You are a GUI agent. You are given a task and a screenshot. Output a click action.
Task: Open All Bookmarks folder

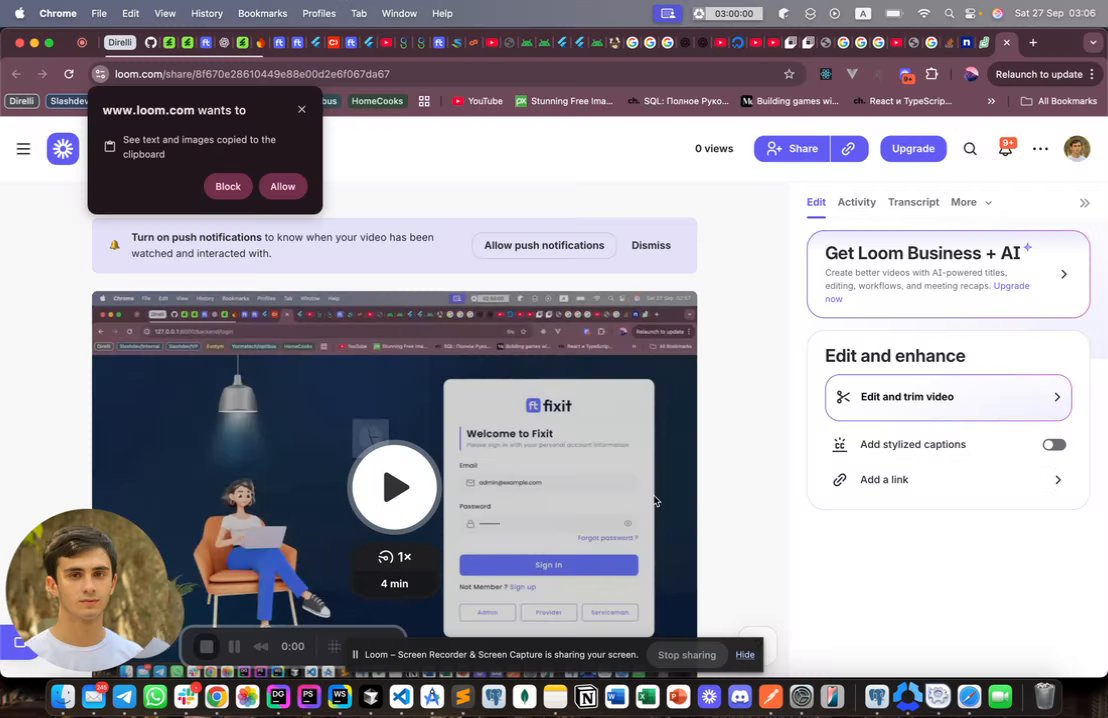pyautogui.click(x=1059, y=101)
